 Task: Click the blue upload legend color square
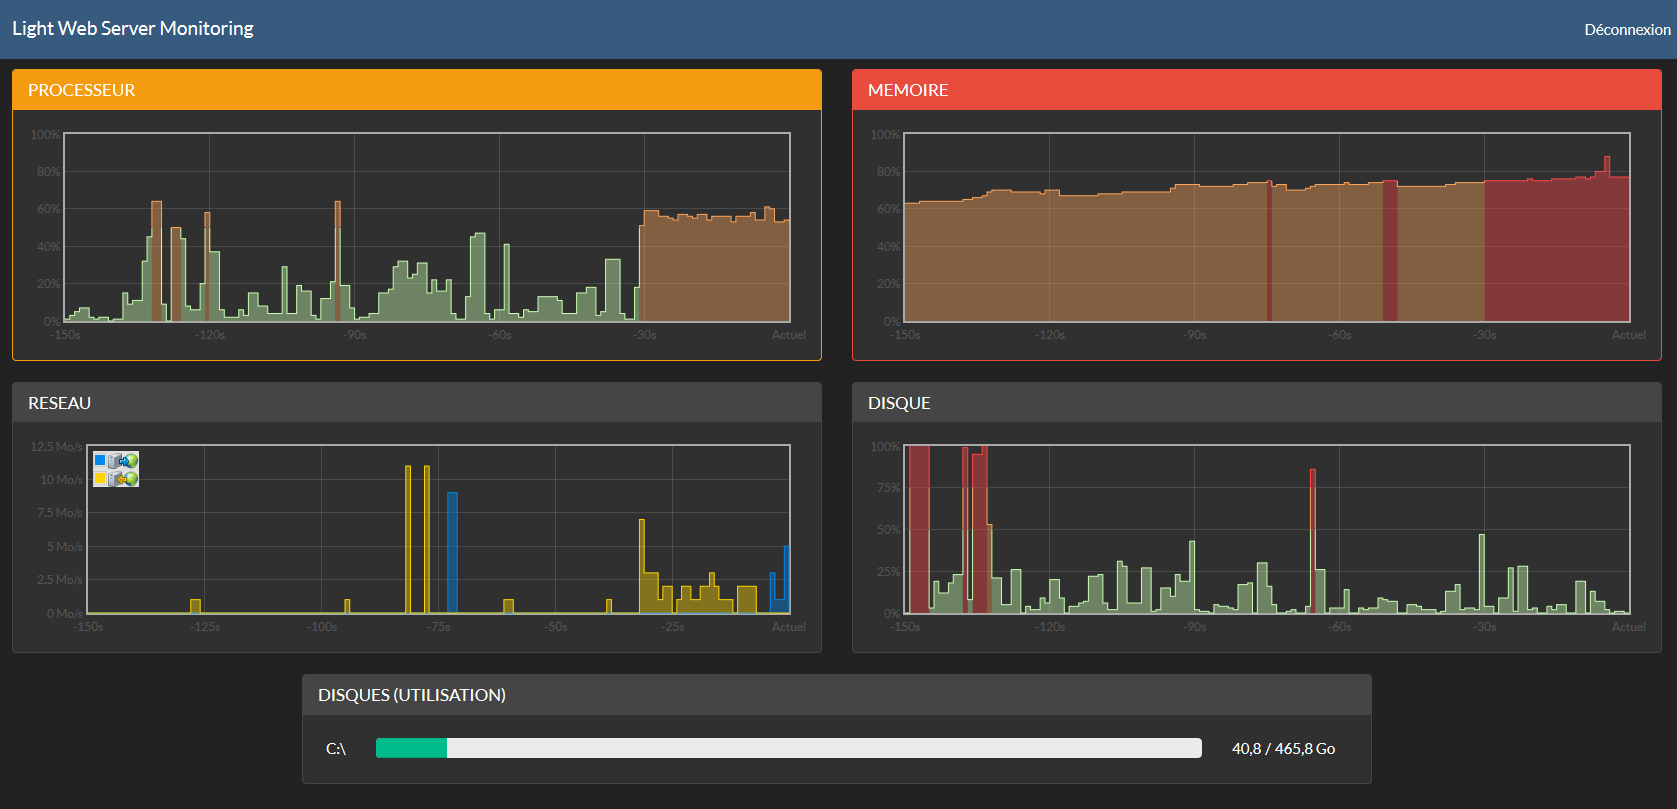[x=100, y=461]
